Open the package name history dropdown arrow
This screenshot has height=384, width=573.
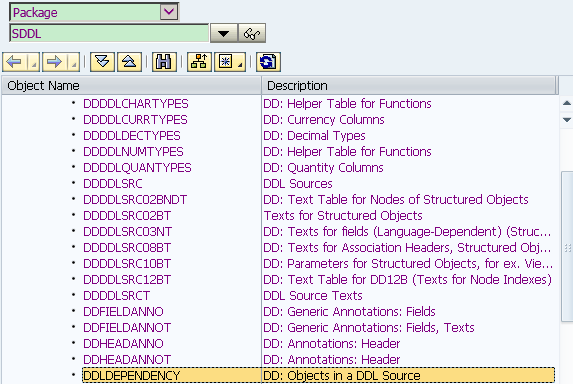coord(224,34)
